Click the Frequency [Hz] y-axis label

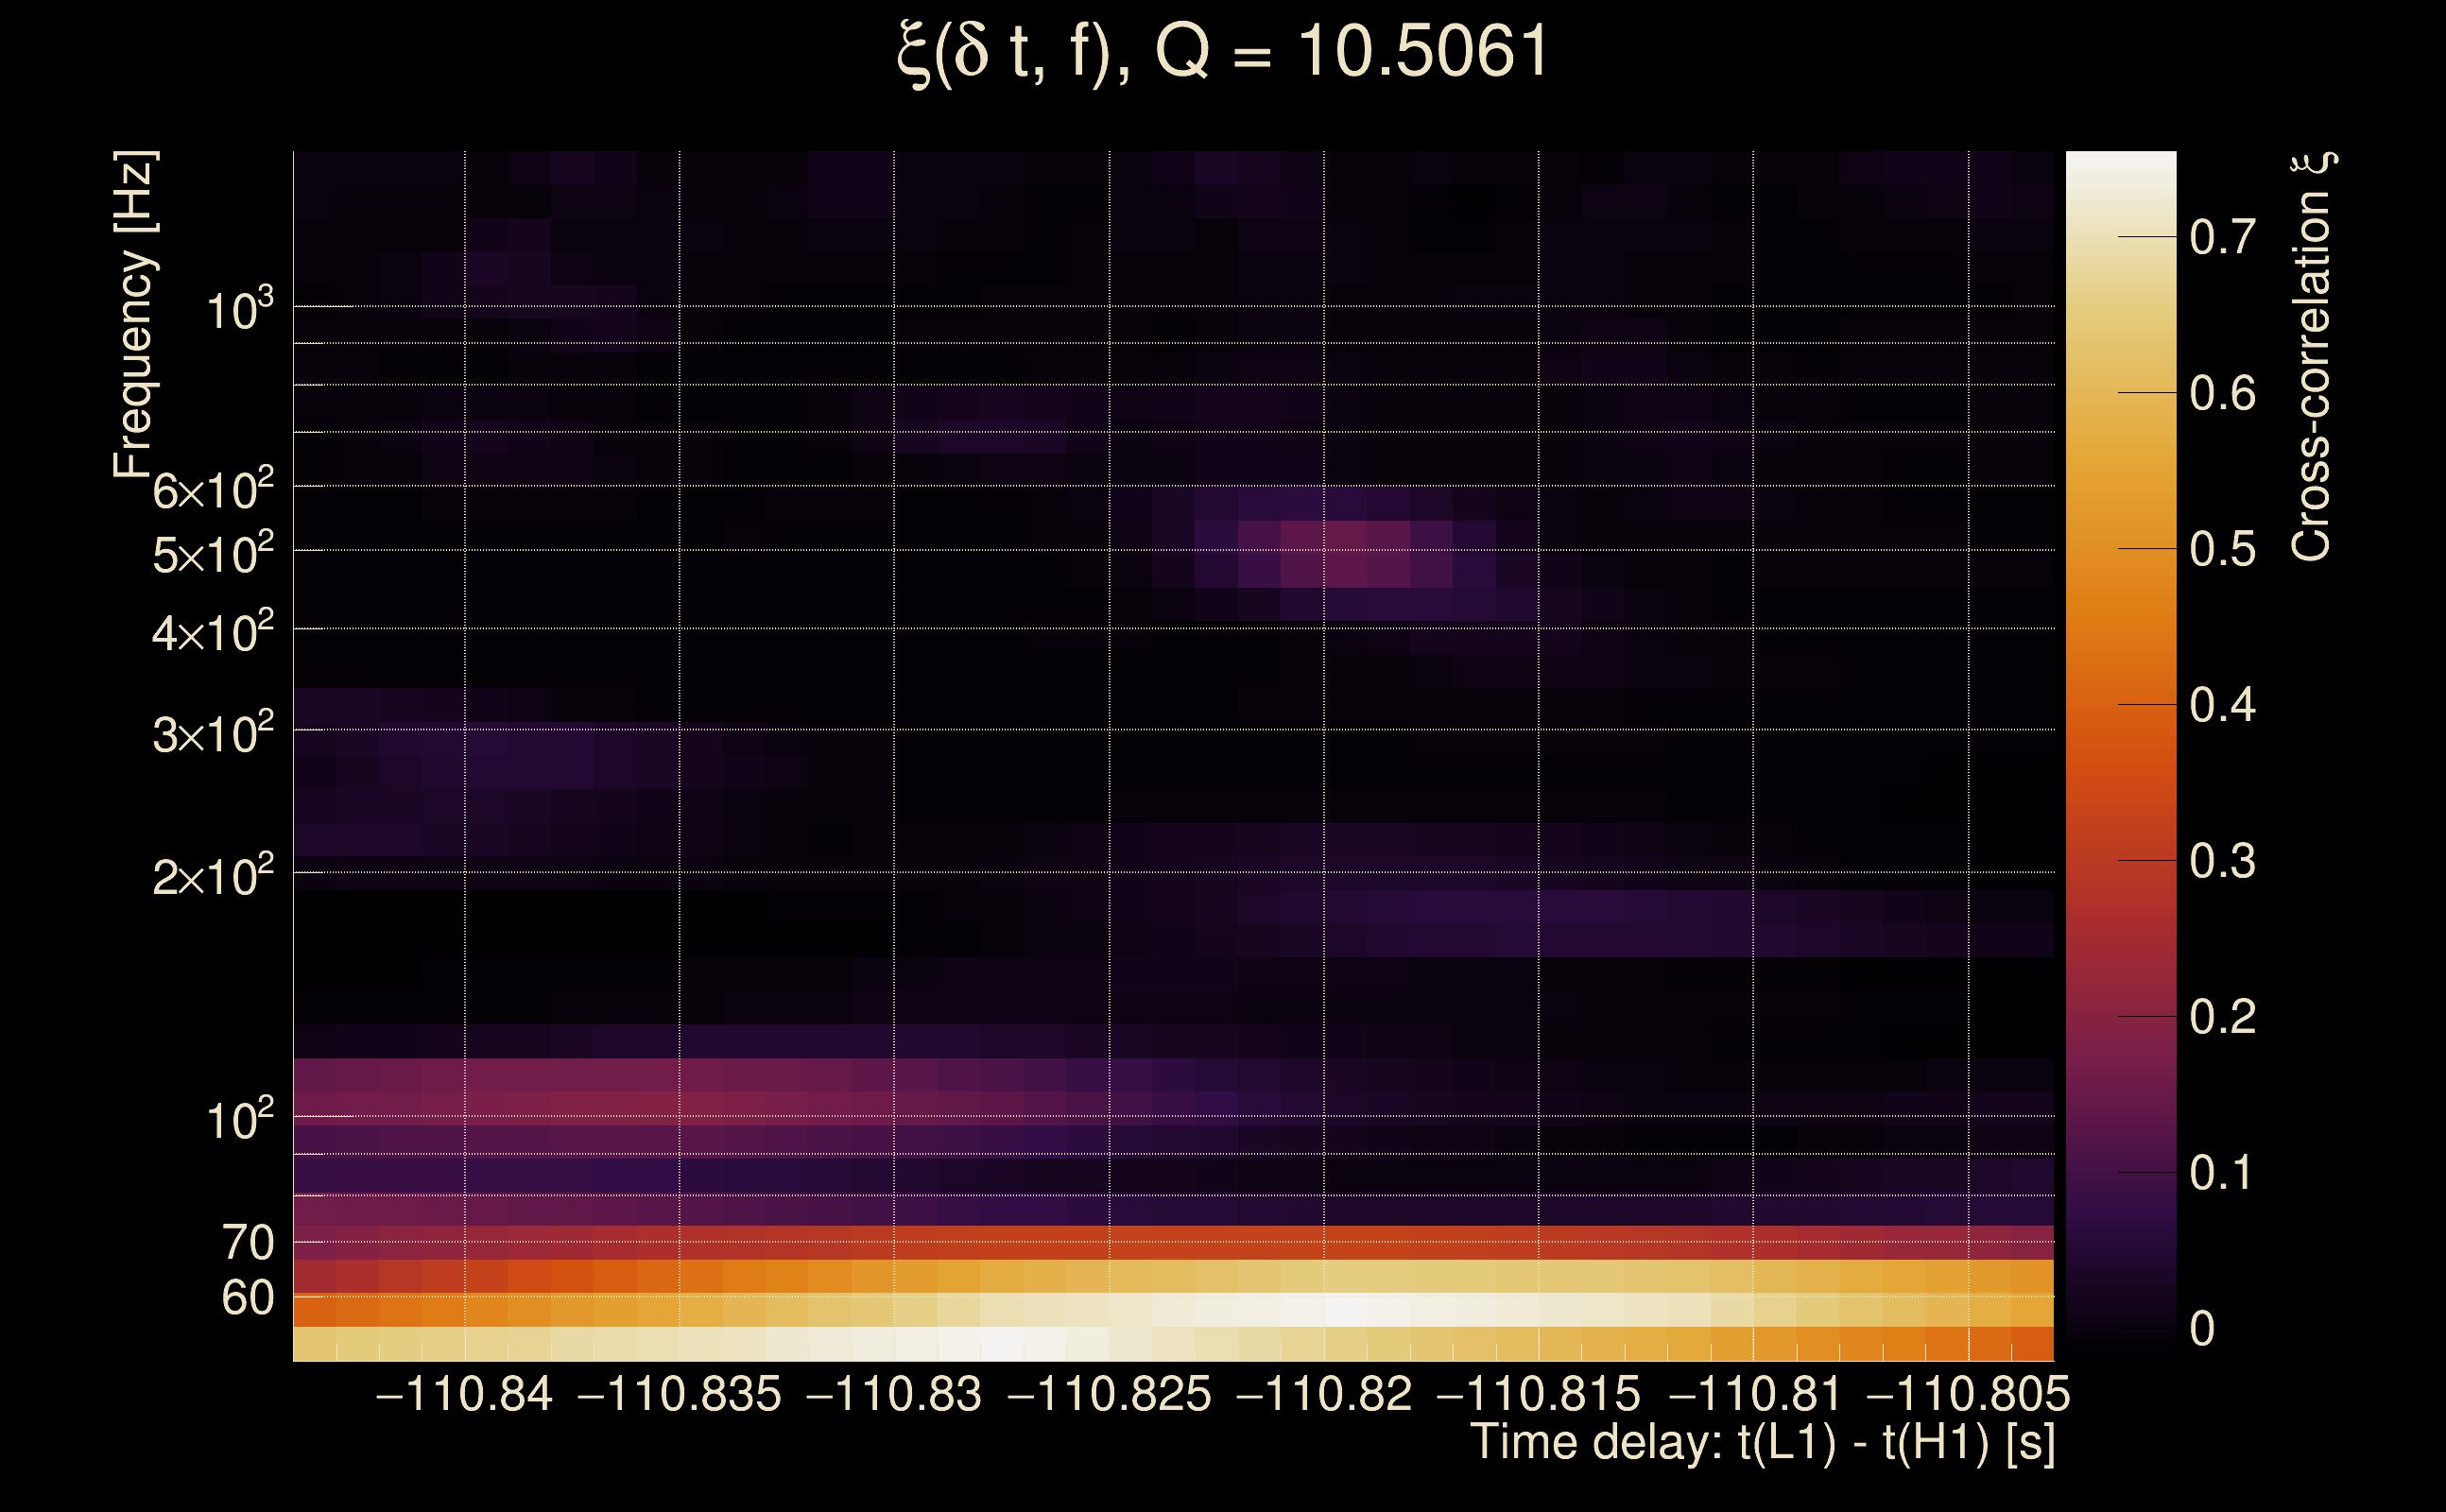pyautogui.click(x=134, y=314)
